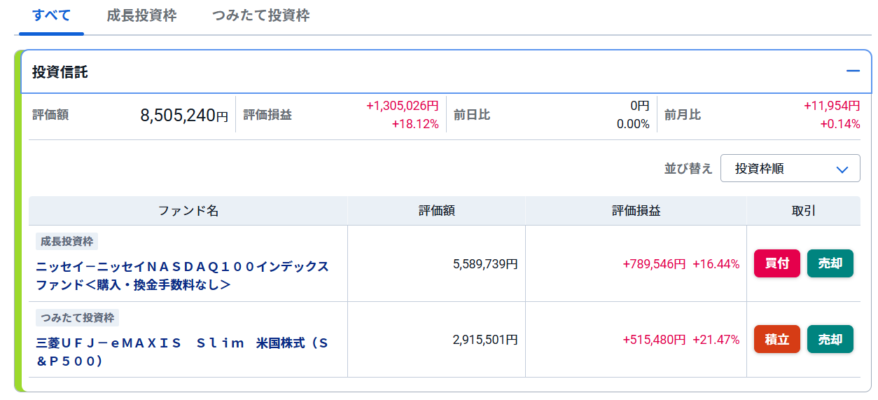Open ニッセイNASDAQ100インデックスファンド fund link
The height and width of the screenshot is (400, 878).
tap(183, 276)
